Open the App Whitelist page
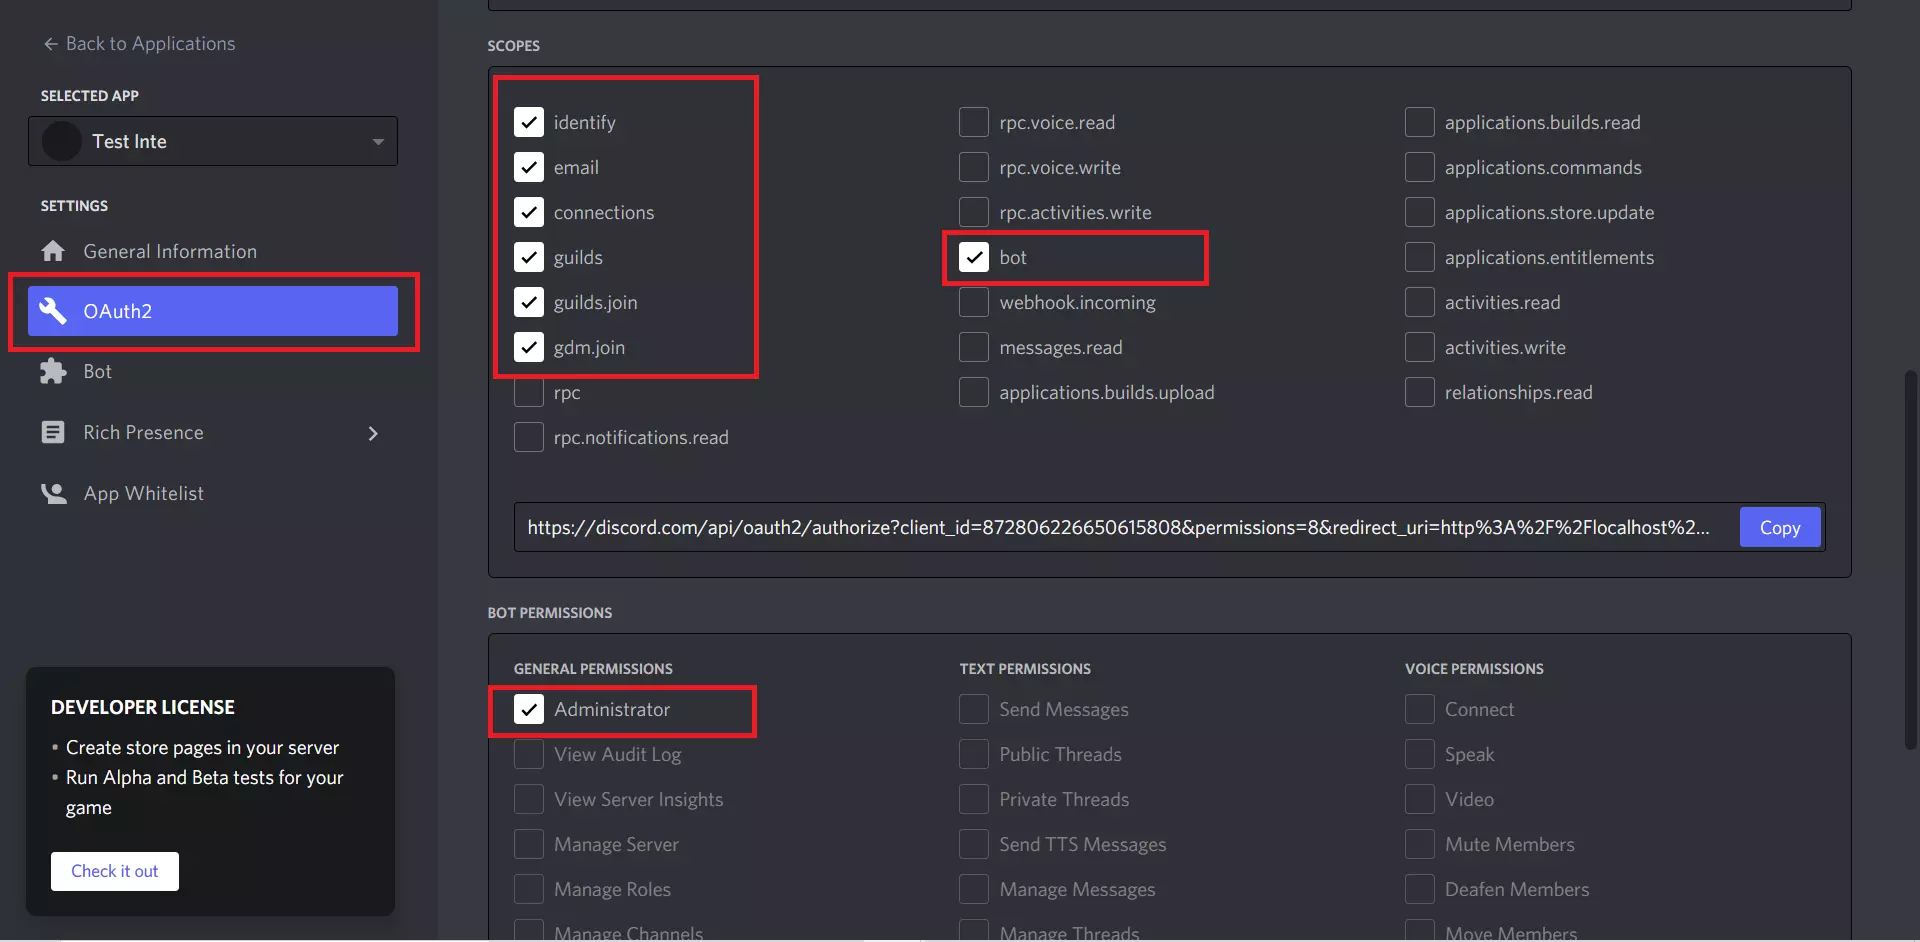1920x942 pixels. pyautogui.click(x=213, y=493)
